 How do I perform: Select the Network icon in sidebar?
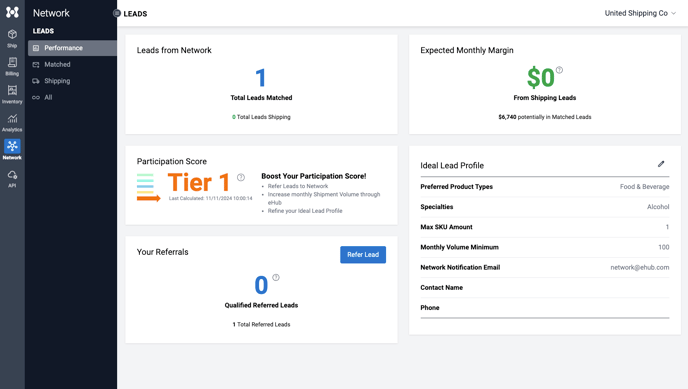pos(12,150)
